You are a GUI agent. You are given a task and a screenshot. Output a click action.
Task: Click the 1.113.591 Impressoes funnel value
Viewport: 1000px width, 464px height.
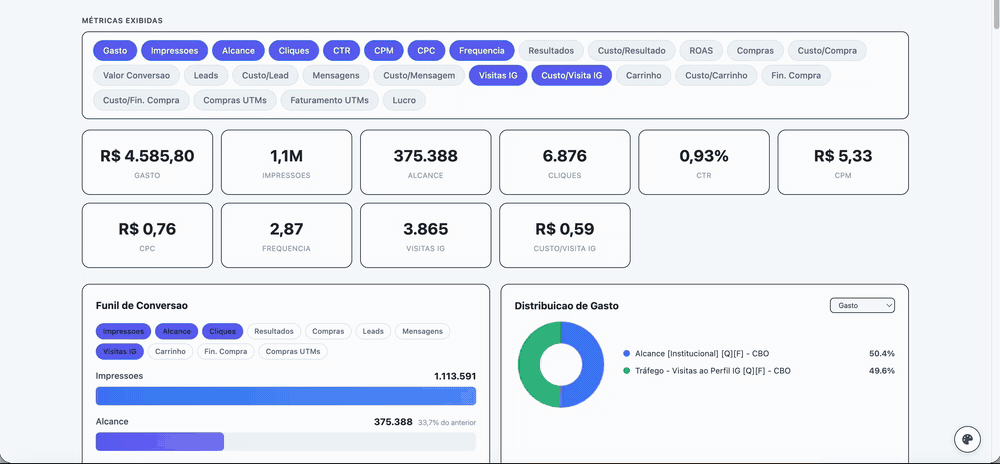tap(455, 376)
